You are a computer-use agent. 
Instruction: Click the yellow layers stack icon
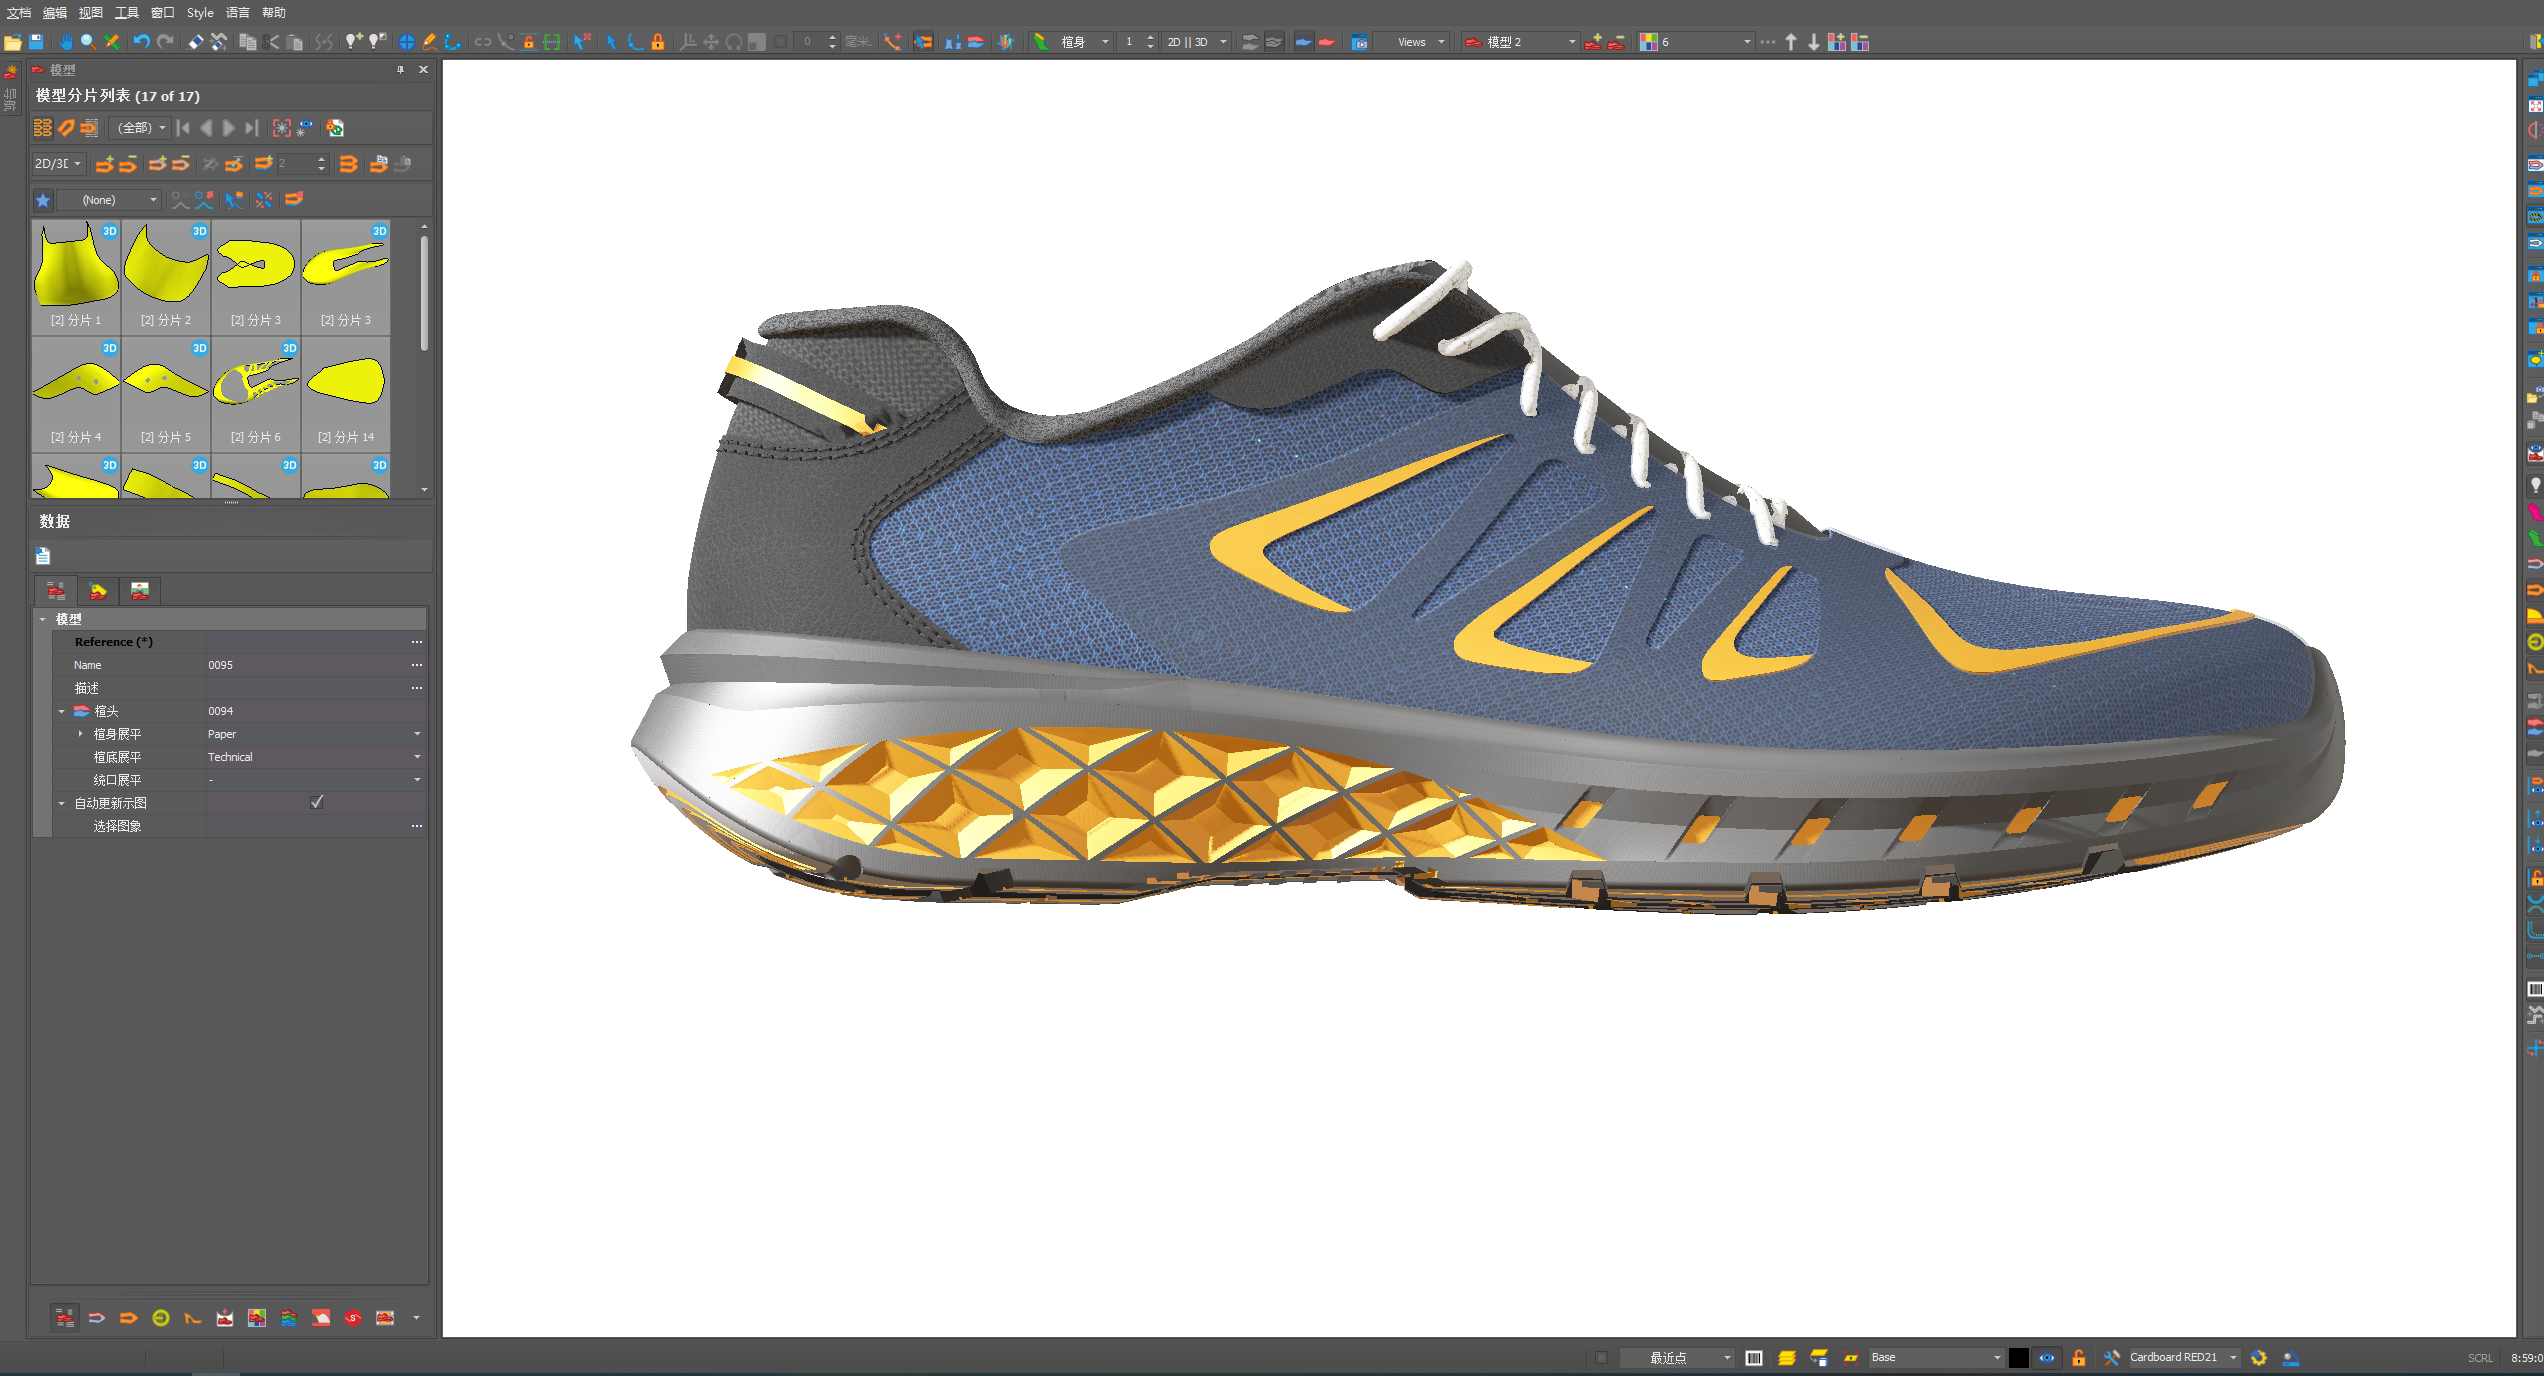coord(1786,1358)
